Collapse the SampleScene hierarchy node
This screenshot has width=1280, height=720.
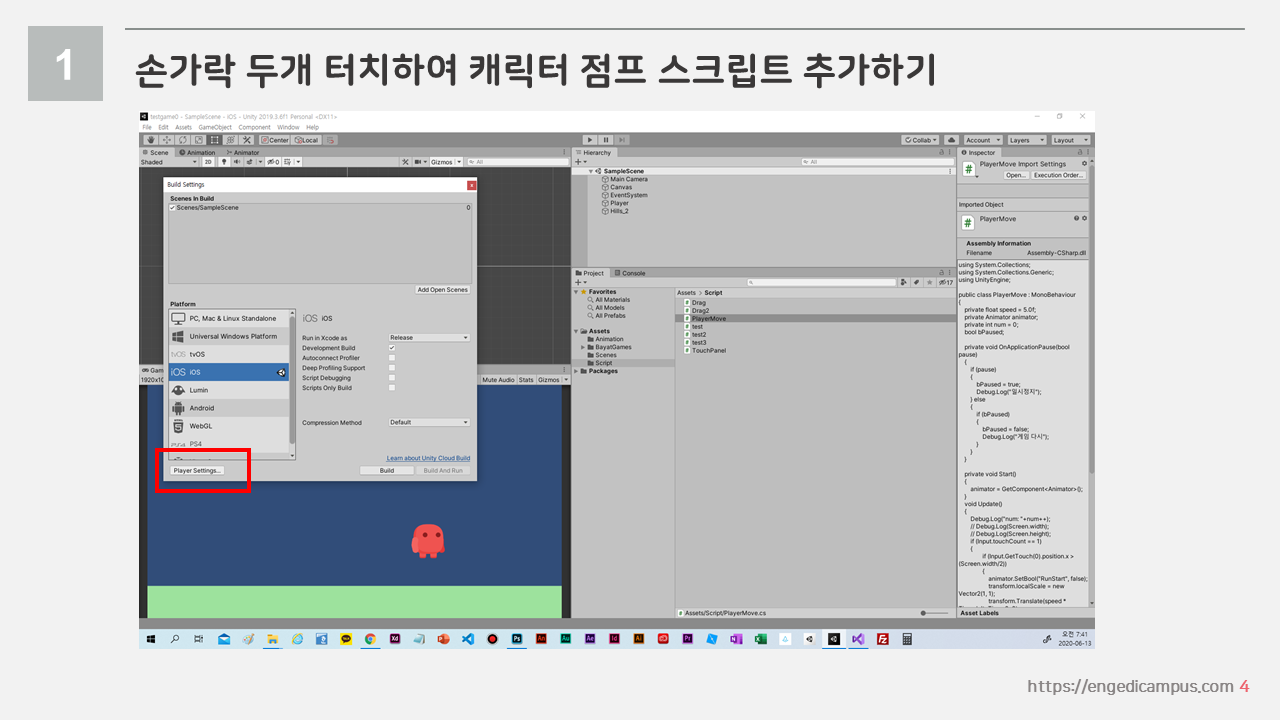click(591, 171)
